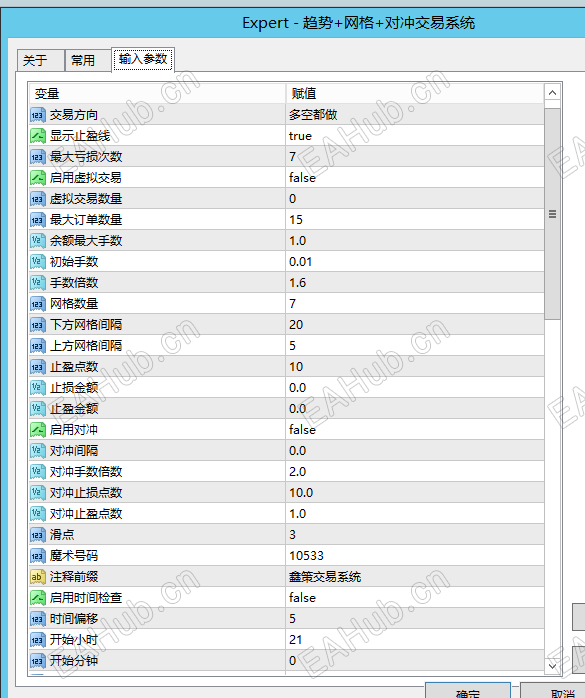Screen dimensions: 585x698
Task: Click the value 15 for 最大订单数量
Action: (296, 220)
